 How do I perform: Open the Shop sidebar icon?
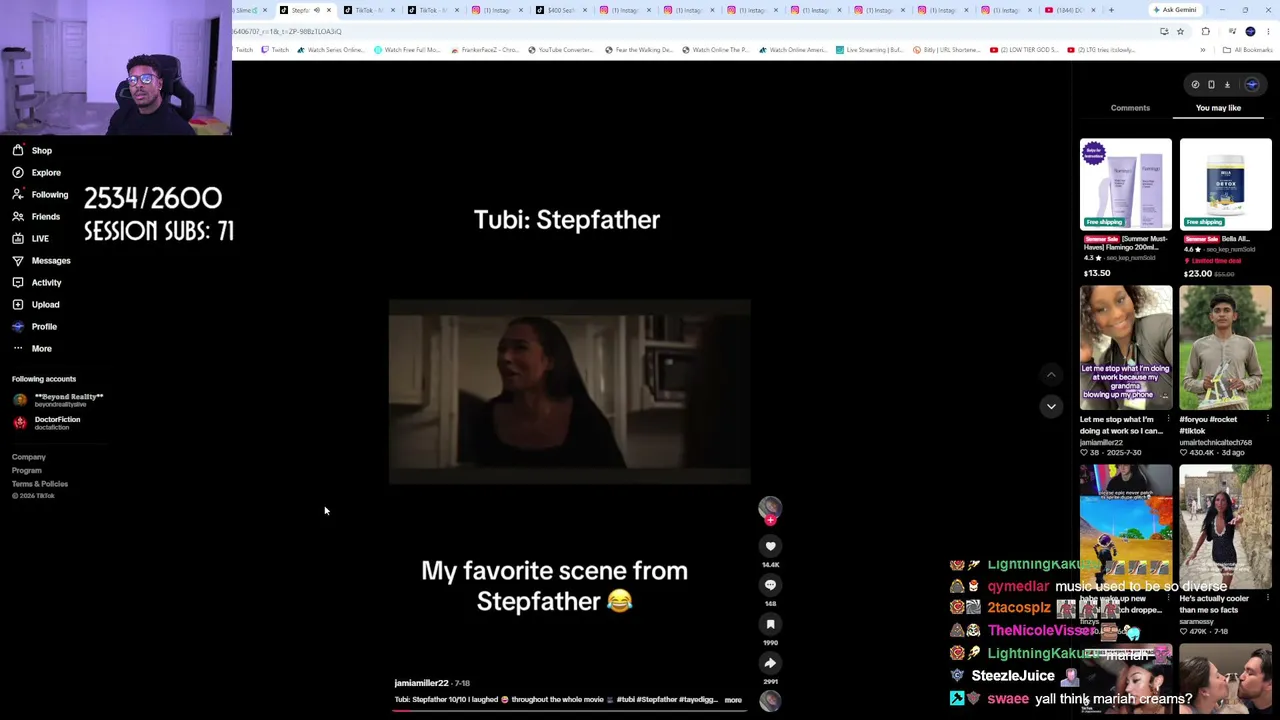coord(18,150)
